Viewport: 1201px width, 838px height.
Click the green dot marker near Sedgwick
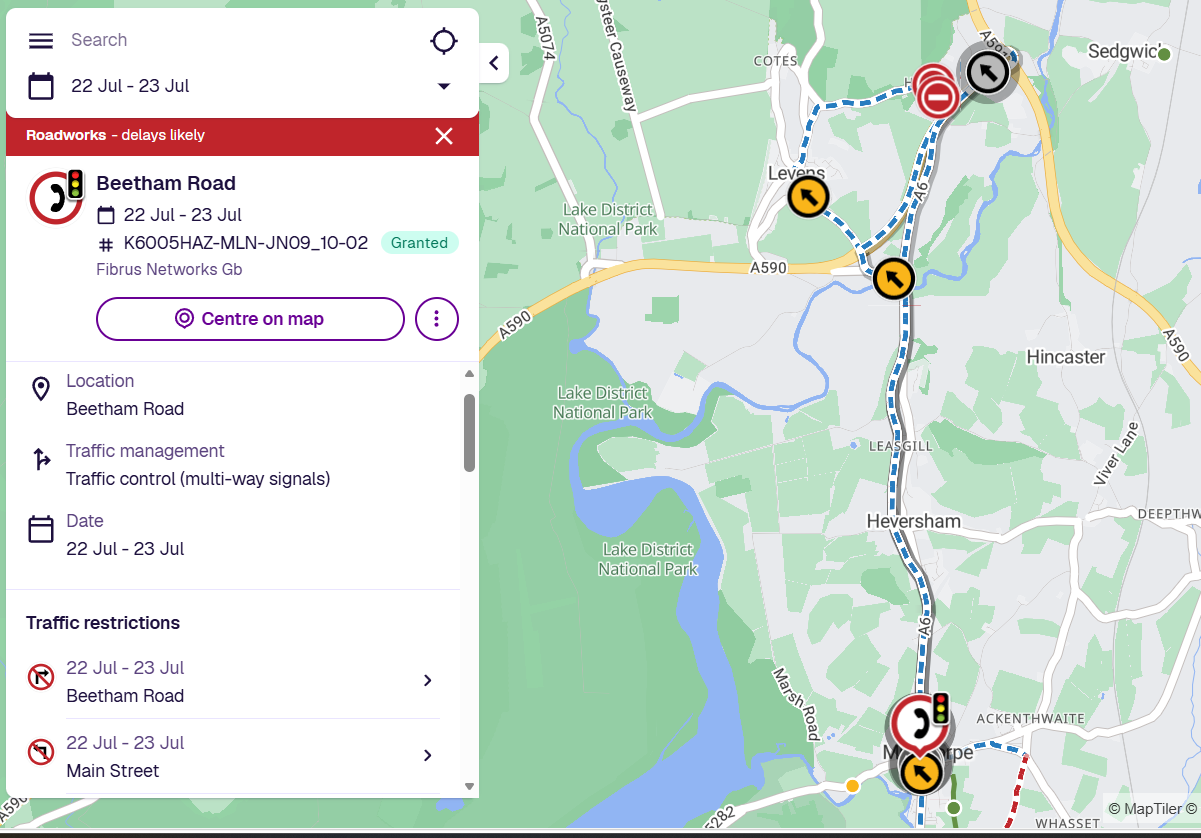click(x=1164, y=54)
